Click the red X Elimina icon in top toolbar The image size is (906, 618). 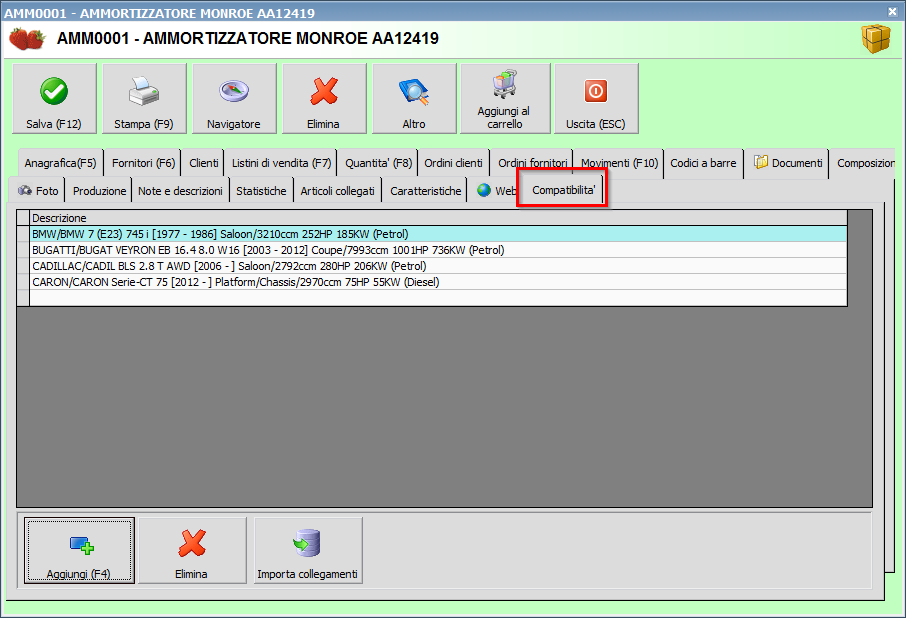pyautogui.click(x=324, y=91)
